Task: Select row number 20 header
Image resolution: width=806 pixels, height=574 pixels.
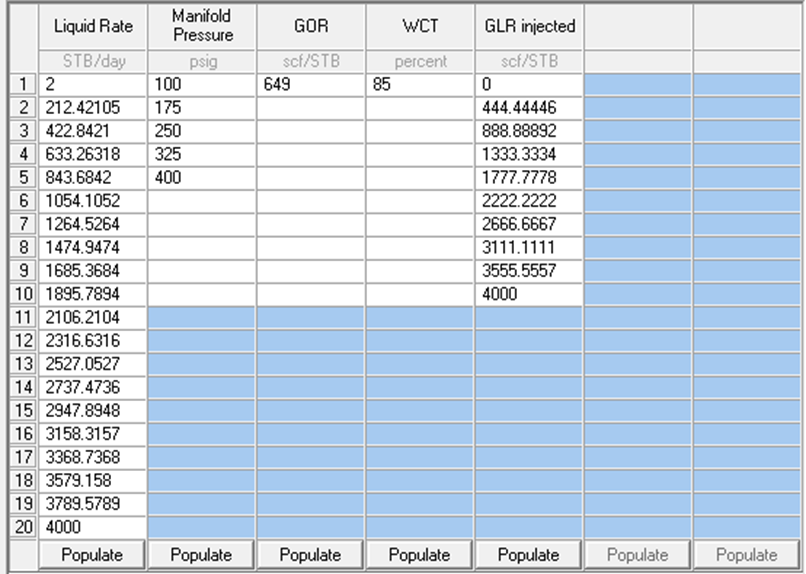Action: coord(23,527)
